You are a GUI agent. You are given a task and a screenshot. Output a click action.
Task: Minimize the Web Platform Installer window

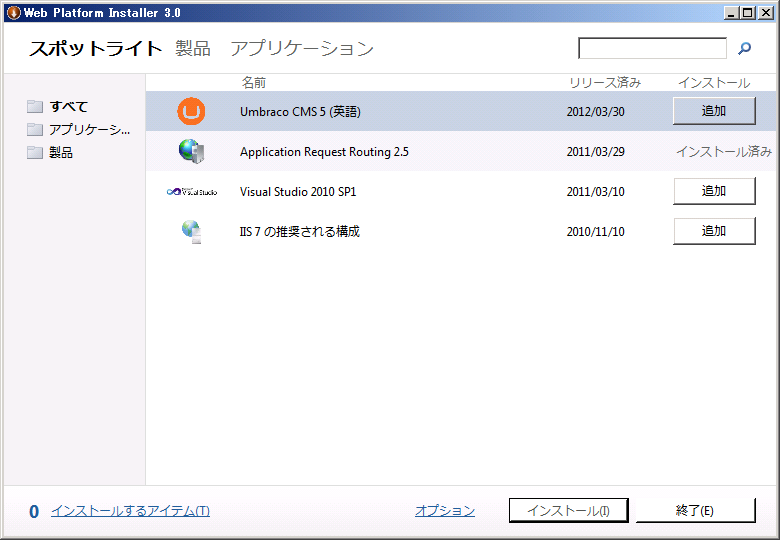[x=731, y=13]
